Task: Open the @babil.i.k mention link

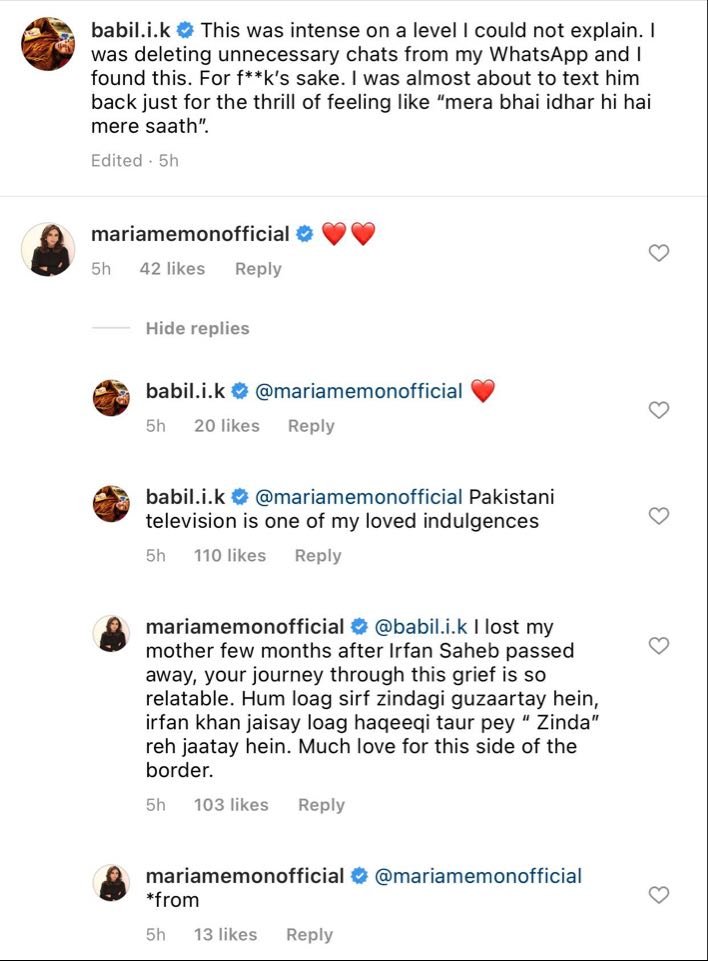Action: coord(422,627)
